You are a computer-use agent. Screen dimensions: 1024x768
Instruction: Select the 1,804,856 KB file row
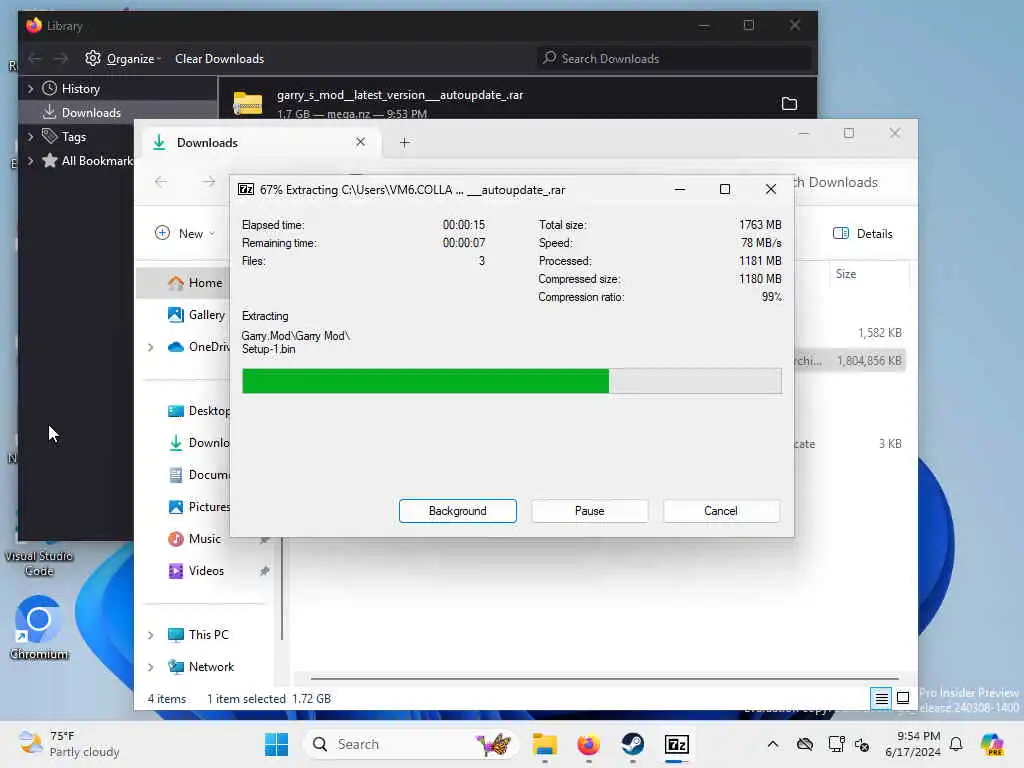849,360
